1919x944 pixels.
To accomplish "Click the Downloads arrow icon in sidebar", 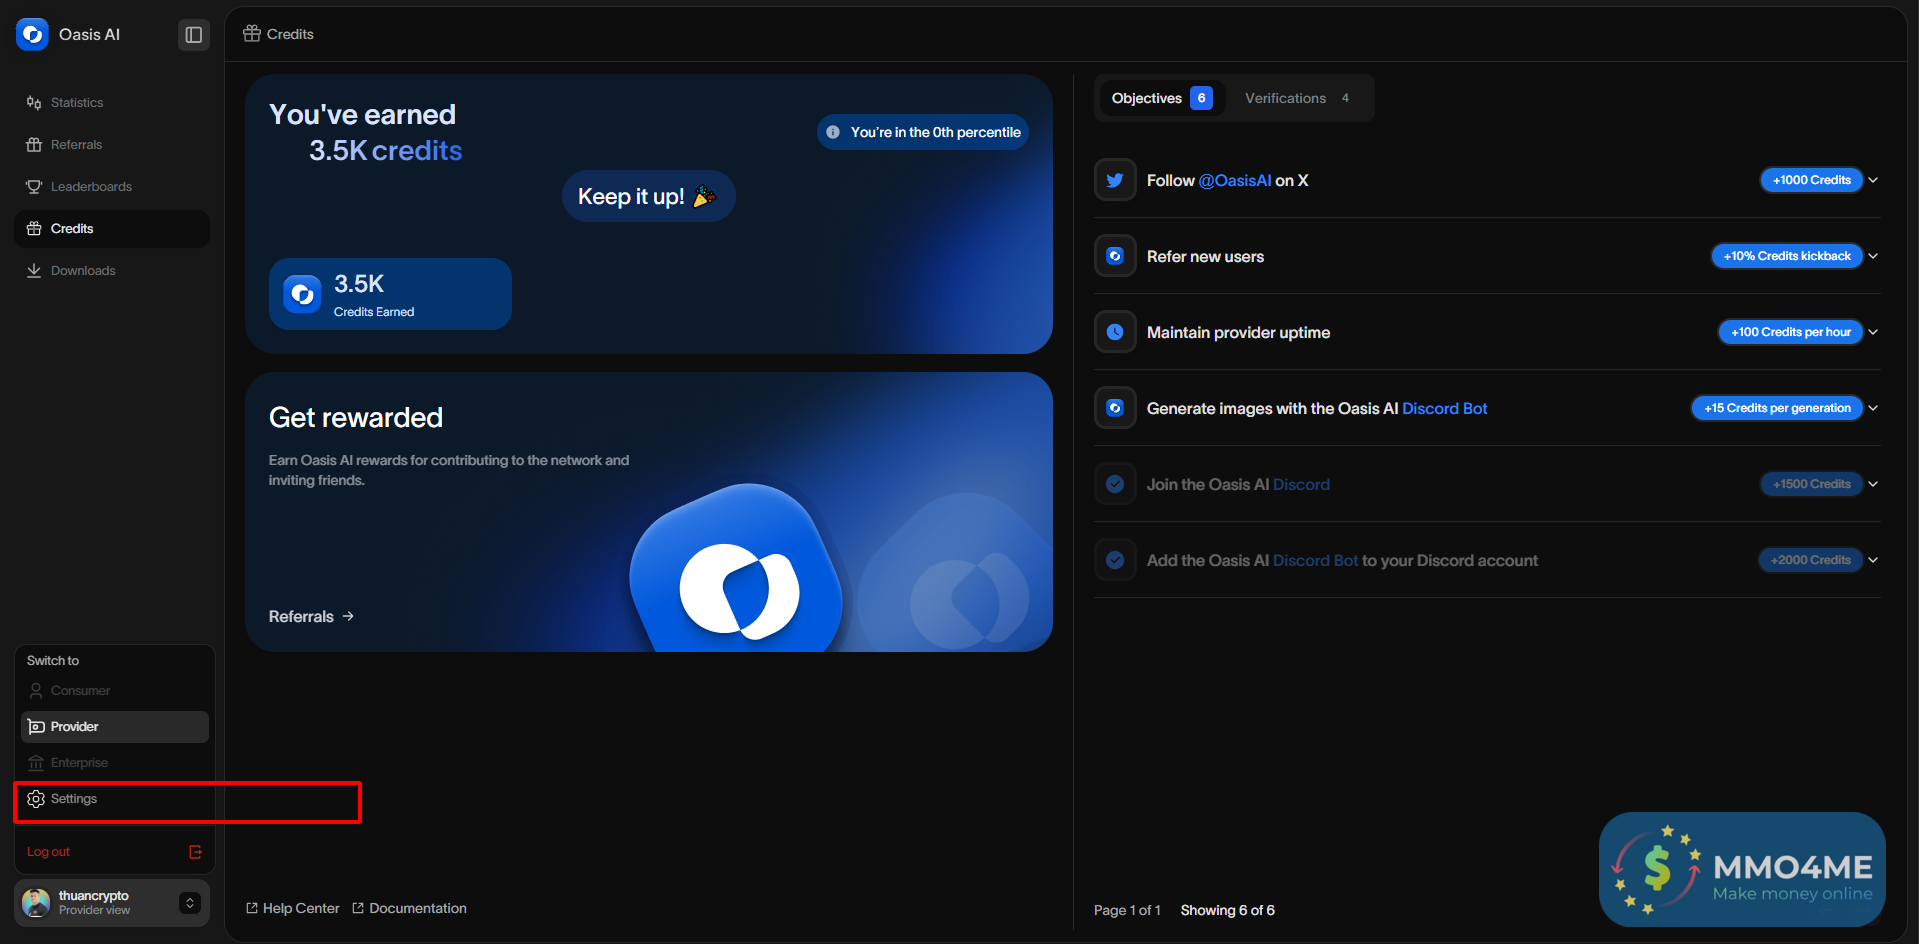I will point(34,271).
